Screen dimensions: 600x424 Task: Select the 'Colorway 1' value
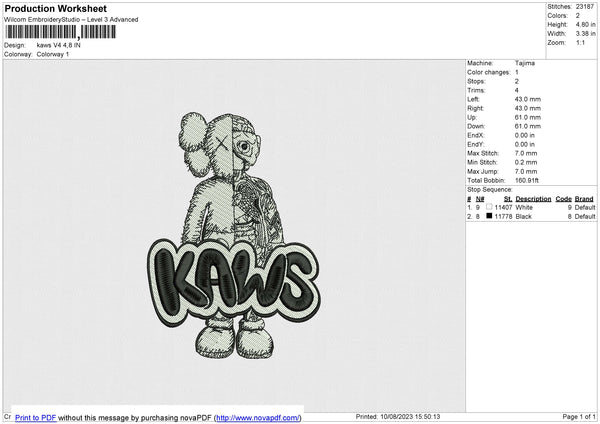pos(53,54)
